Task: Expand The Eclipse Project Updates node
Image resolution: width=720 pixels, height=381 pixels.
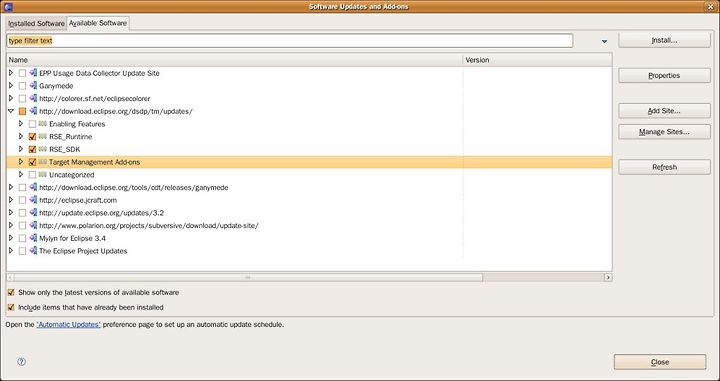Action: tap(11, 251)
